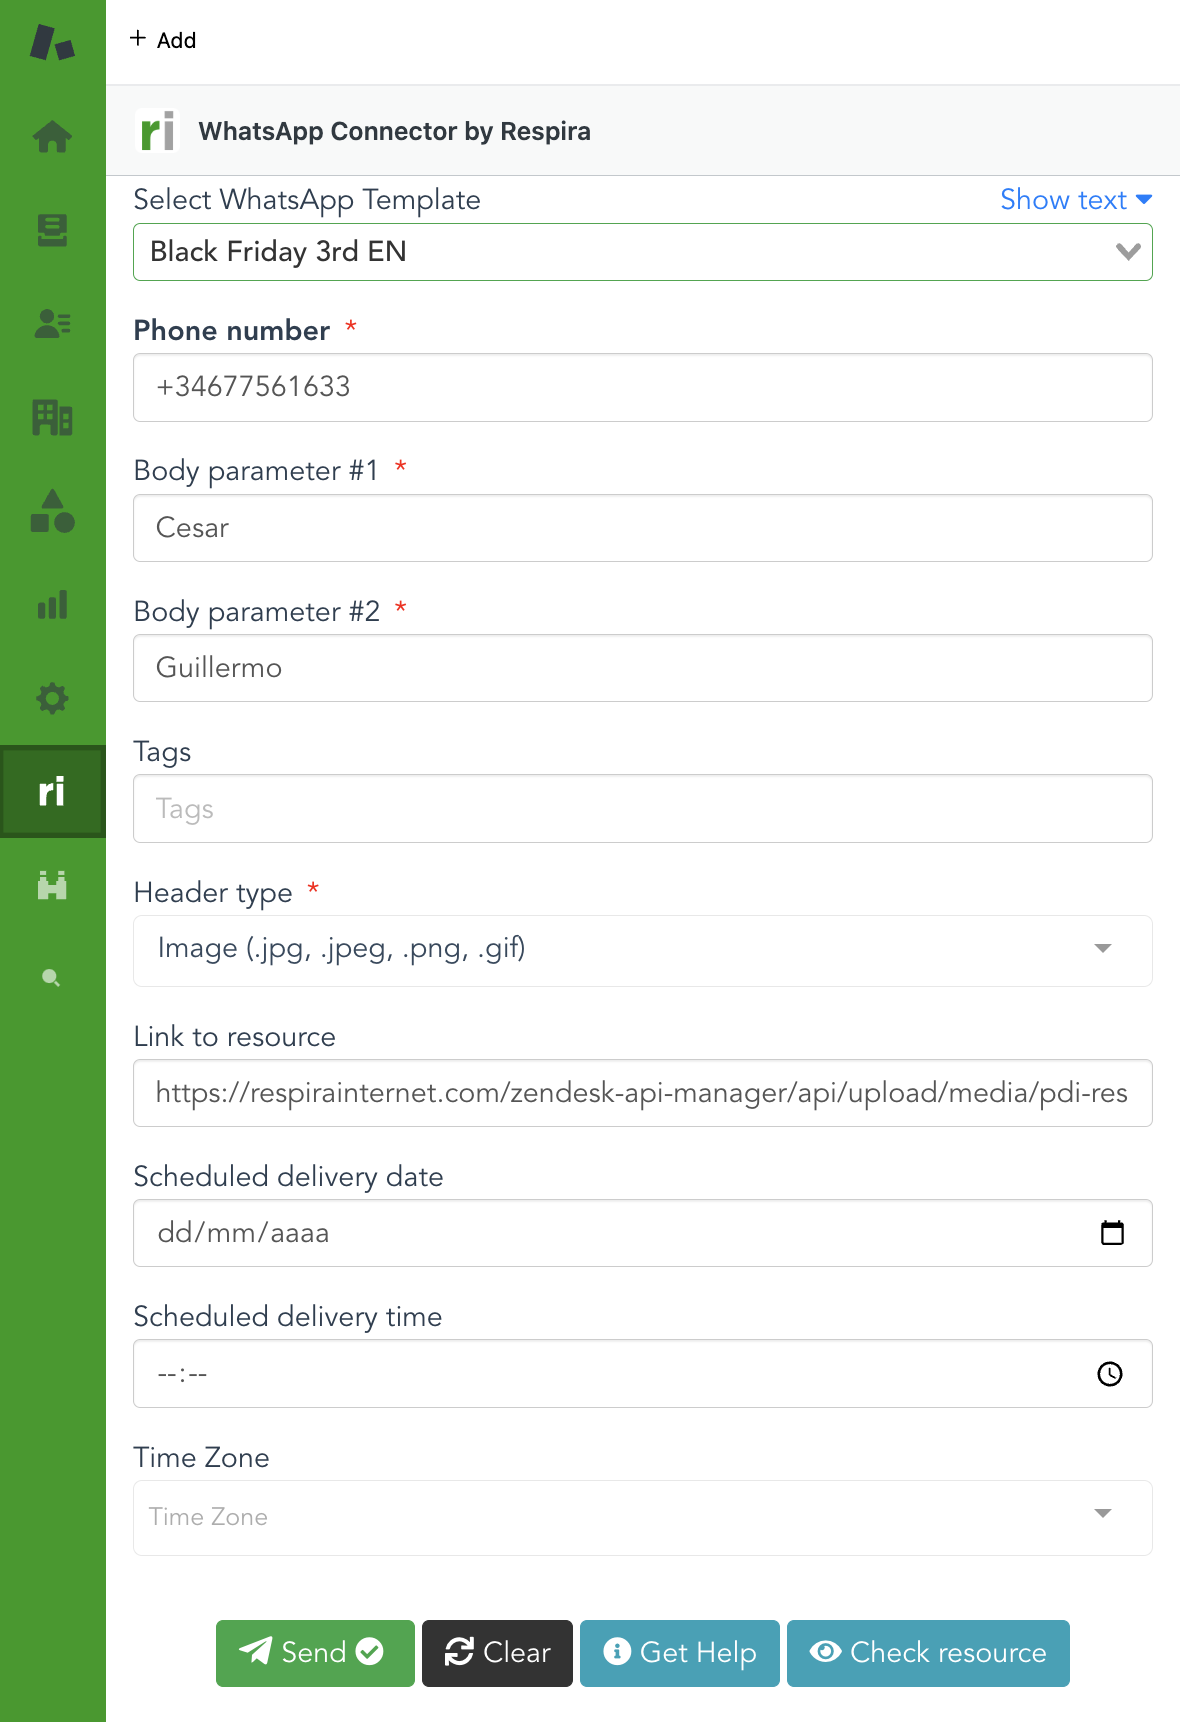Open the clock picker for delivery time
Viewport: 1180px width, 1722px height.
[1109, 1374]
